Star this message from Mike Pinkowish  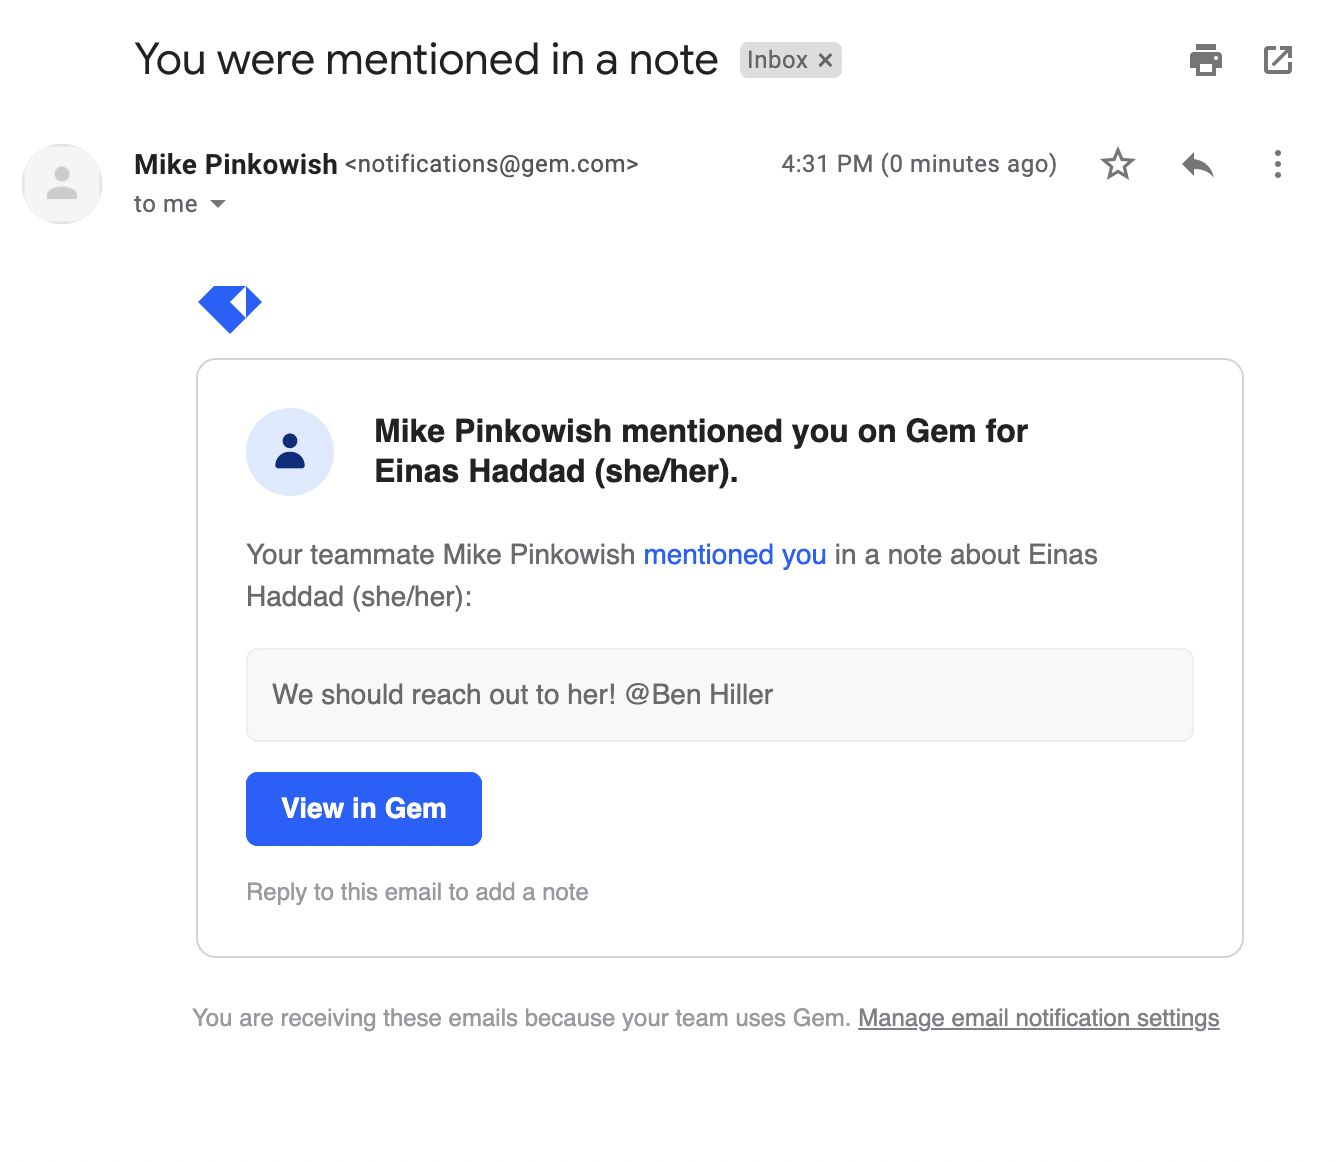(x=1118, y=164)
